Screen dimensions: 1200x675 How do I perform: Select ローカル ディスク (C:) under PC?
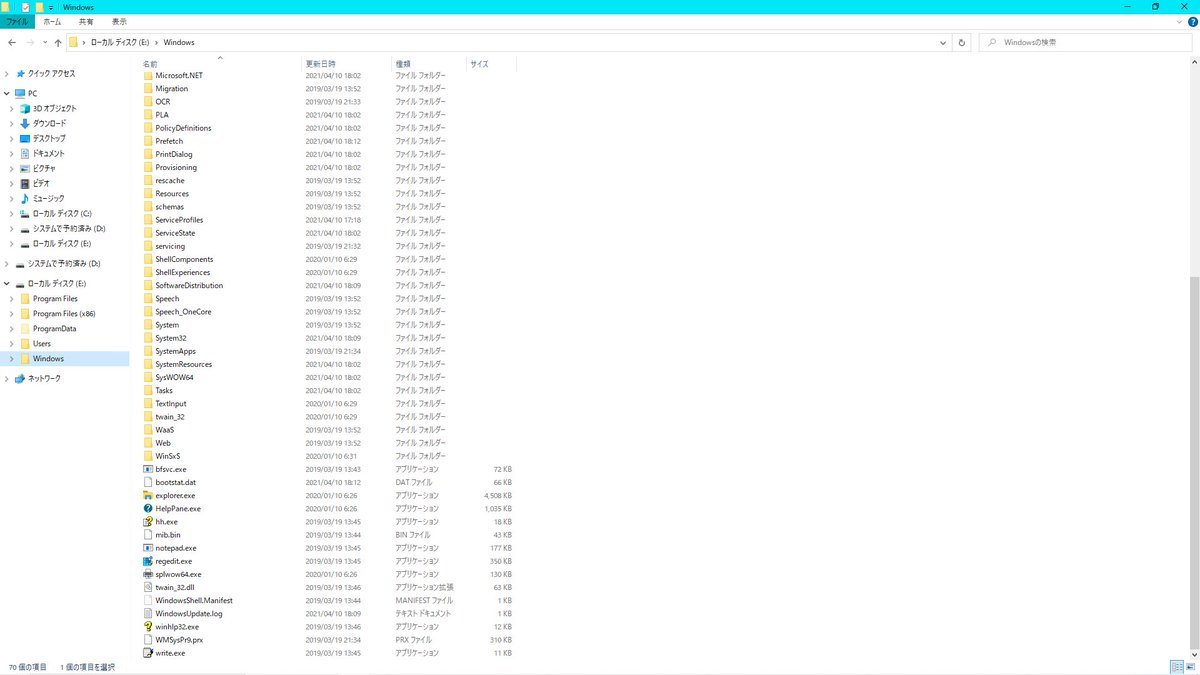[x=62, y=213]
